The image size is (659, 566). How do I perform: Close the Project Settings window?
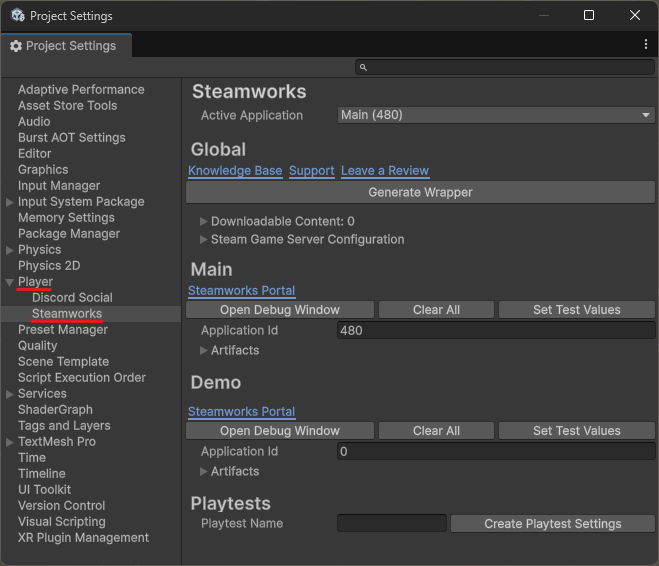click(x=635, y=15)
